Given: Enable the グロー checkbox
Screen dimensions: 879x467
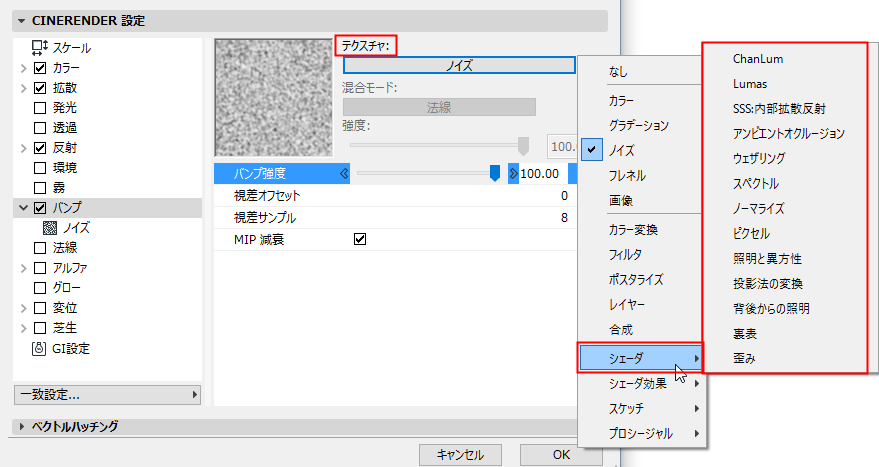Looking at the screenshot, I should [40, 288].
